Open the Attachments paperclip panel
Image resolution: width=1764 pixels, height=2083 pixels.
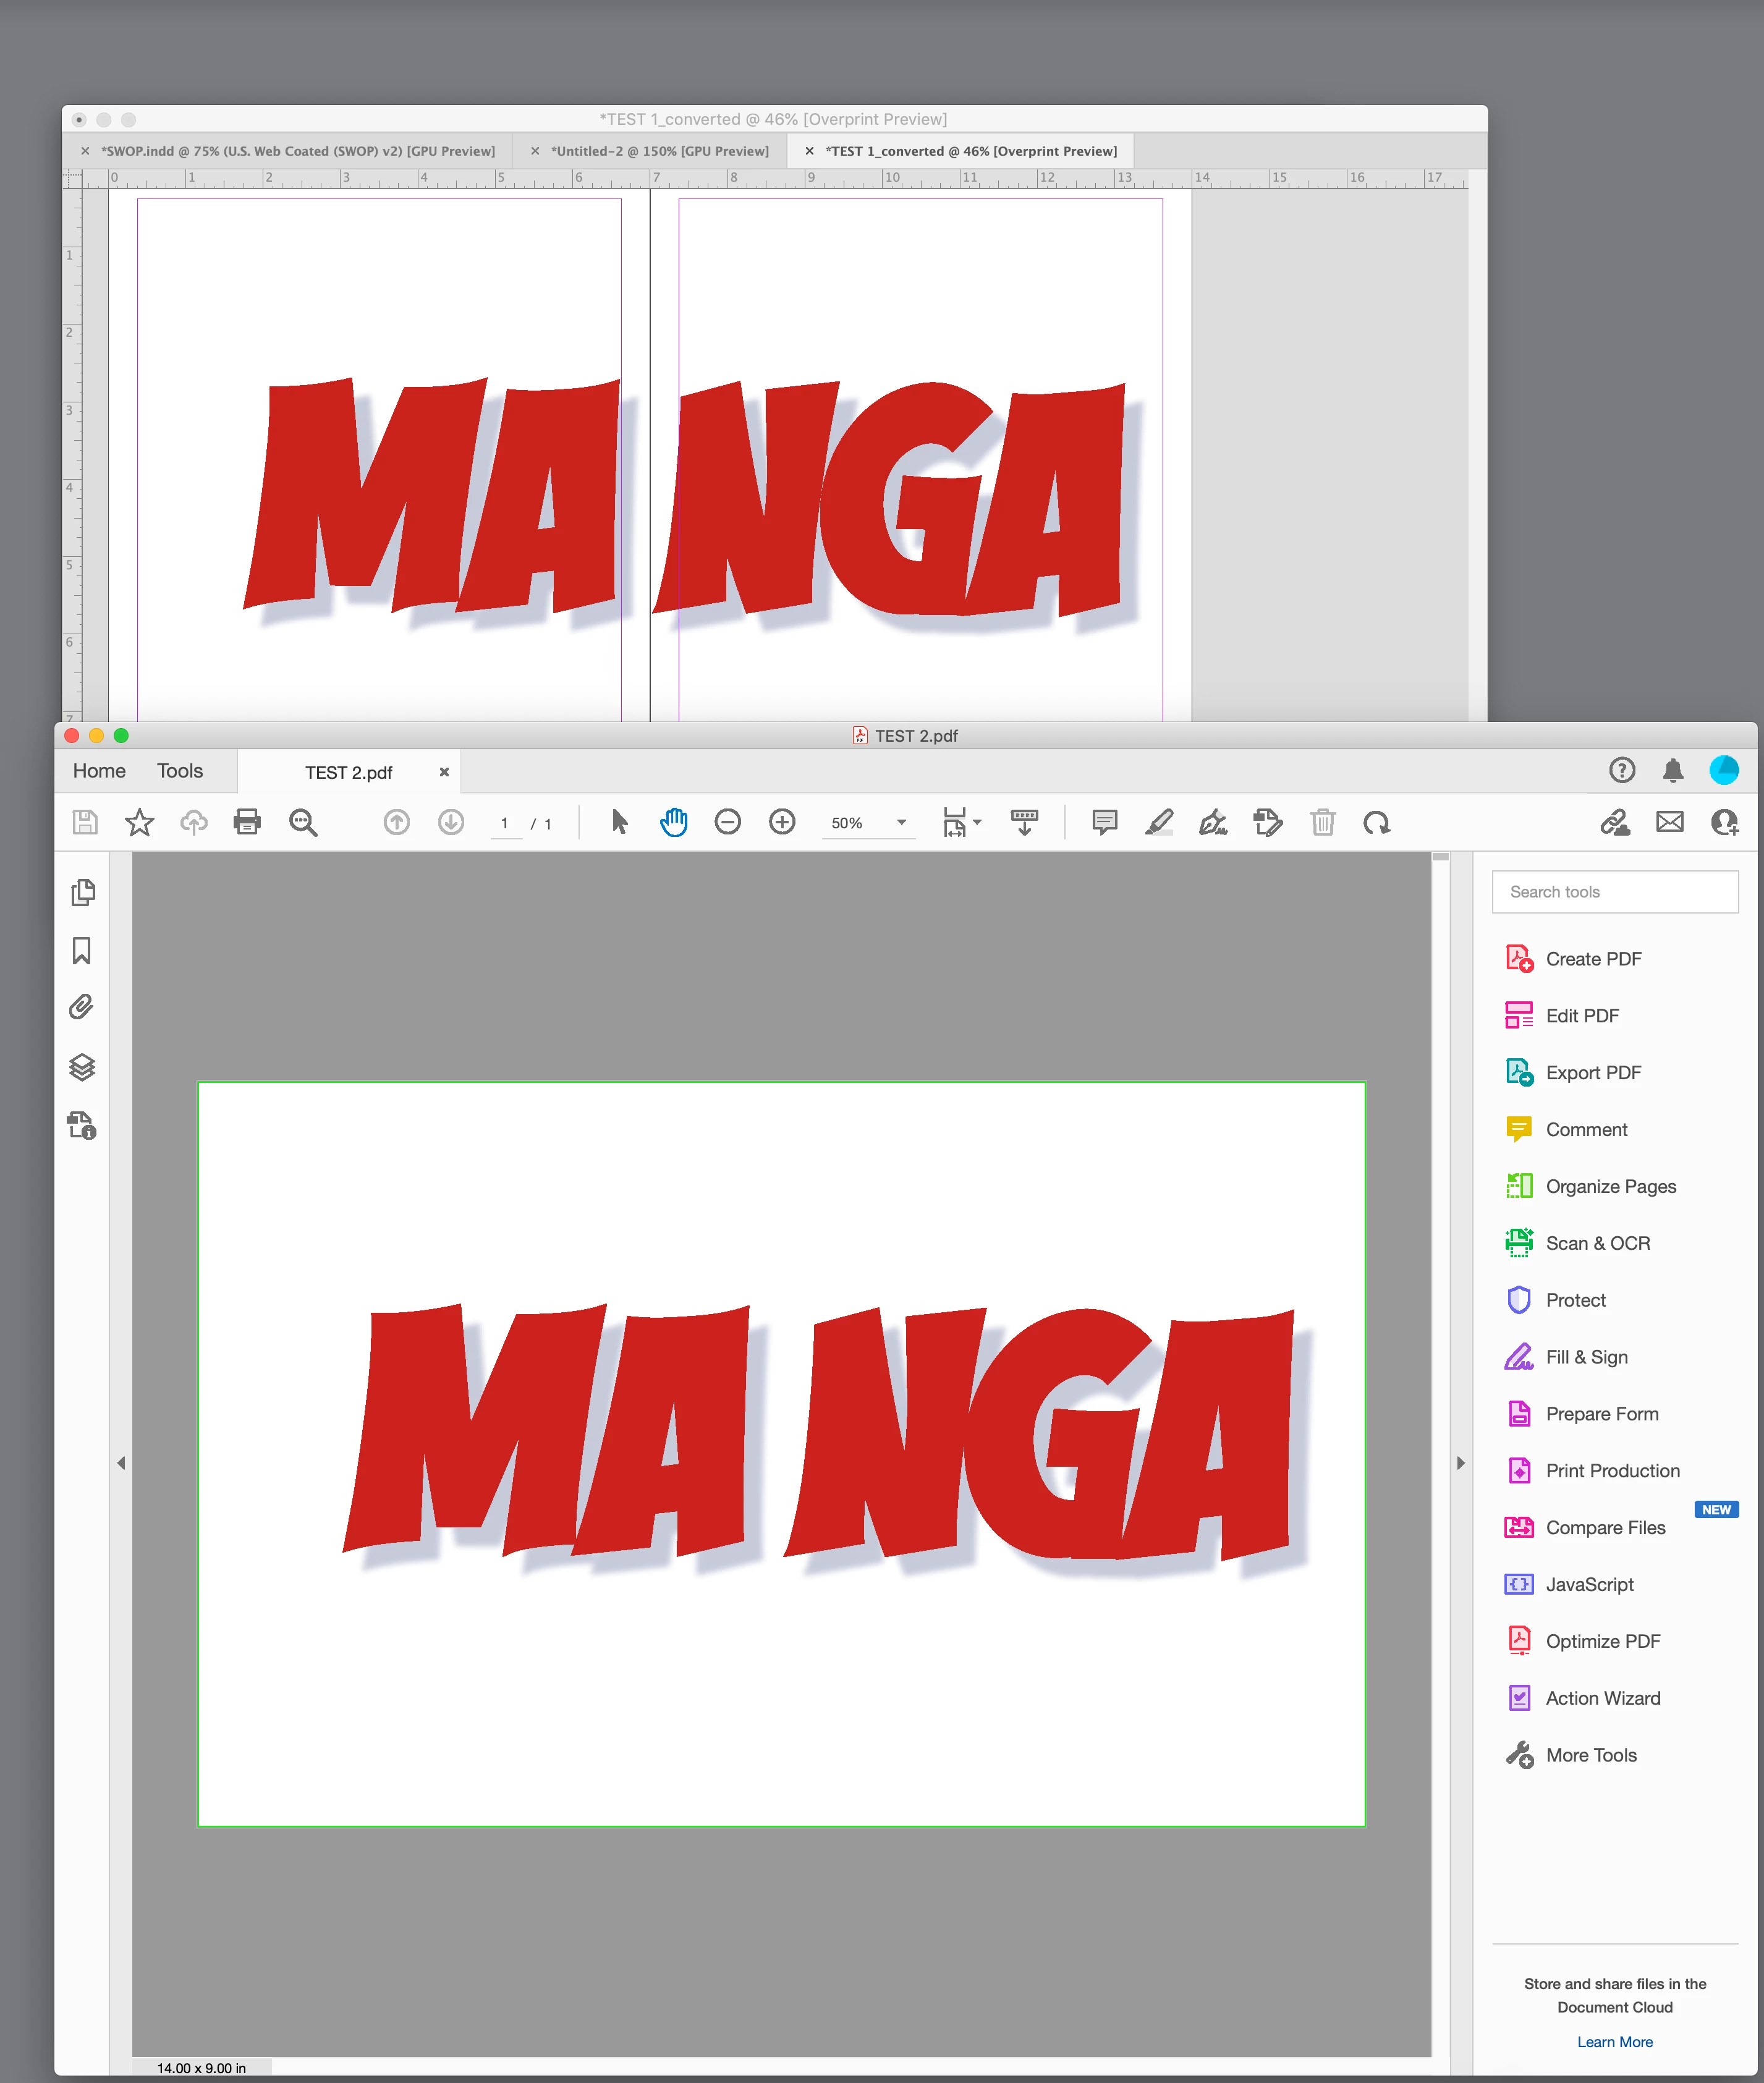point(82,1007)
